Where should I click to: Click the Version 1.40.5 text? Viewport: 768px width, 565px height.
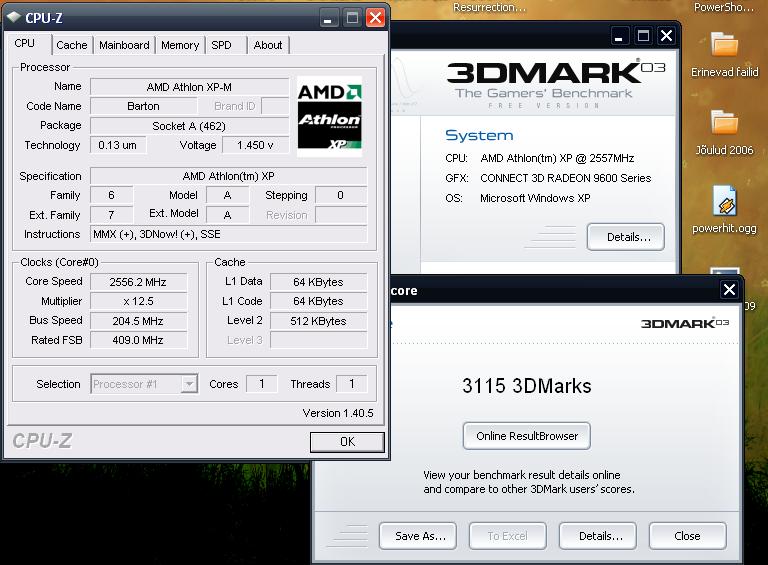click(x=338, y=413)
